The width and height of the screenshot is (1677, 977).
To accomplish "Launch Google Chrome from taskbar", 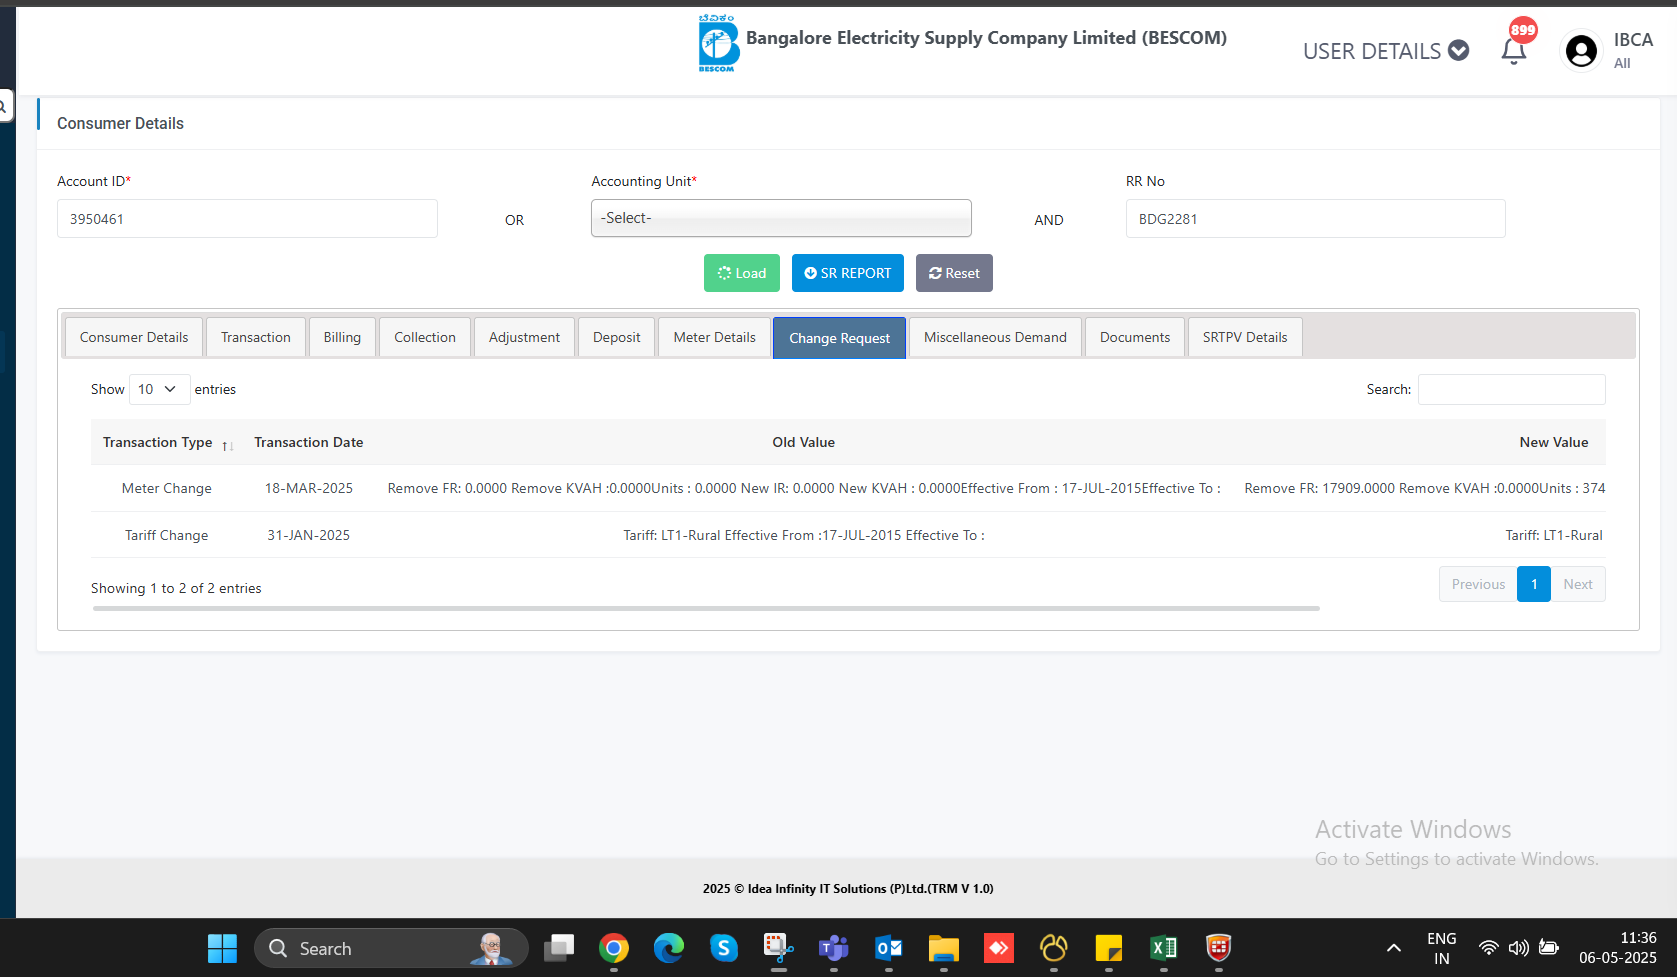I will 614,948.
